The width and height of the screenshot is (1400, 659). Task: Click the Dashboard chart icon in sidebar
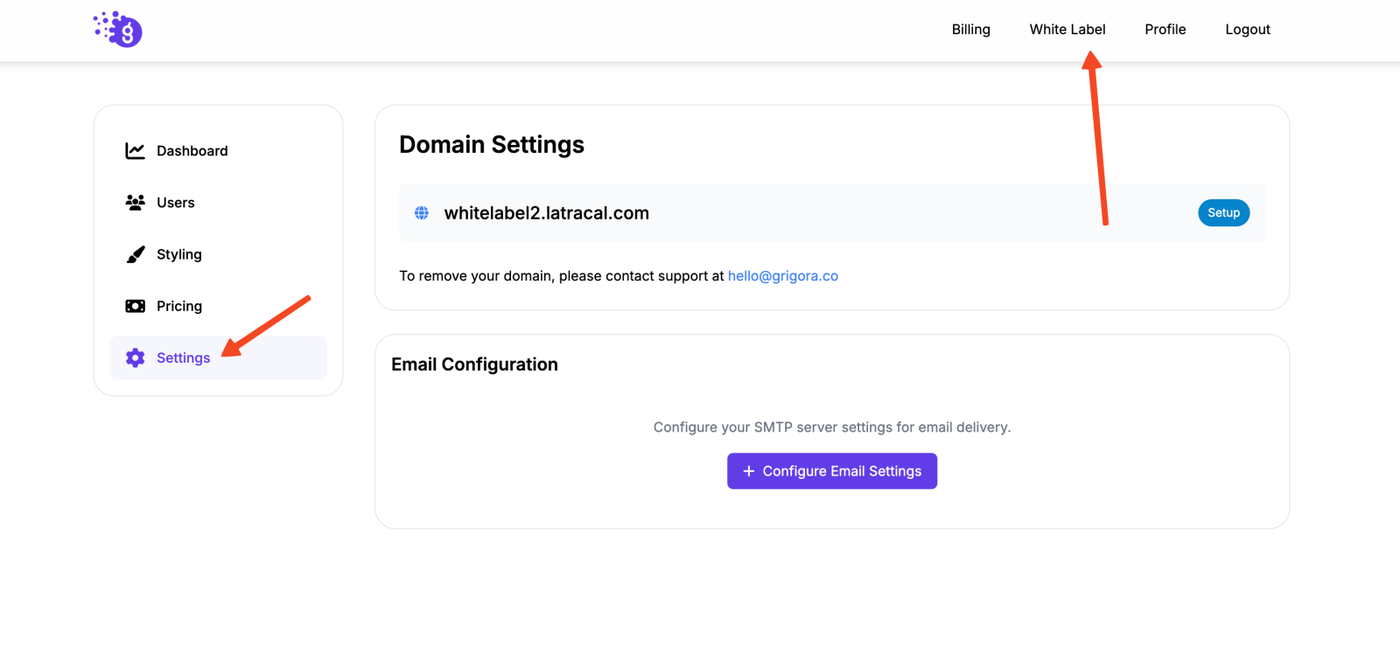(x=135, y=151)
